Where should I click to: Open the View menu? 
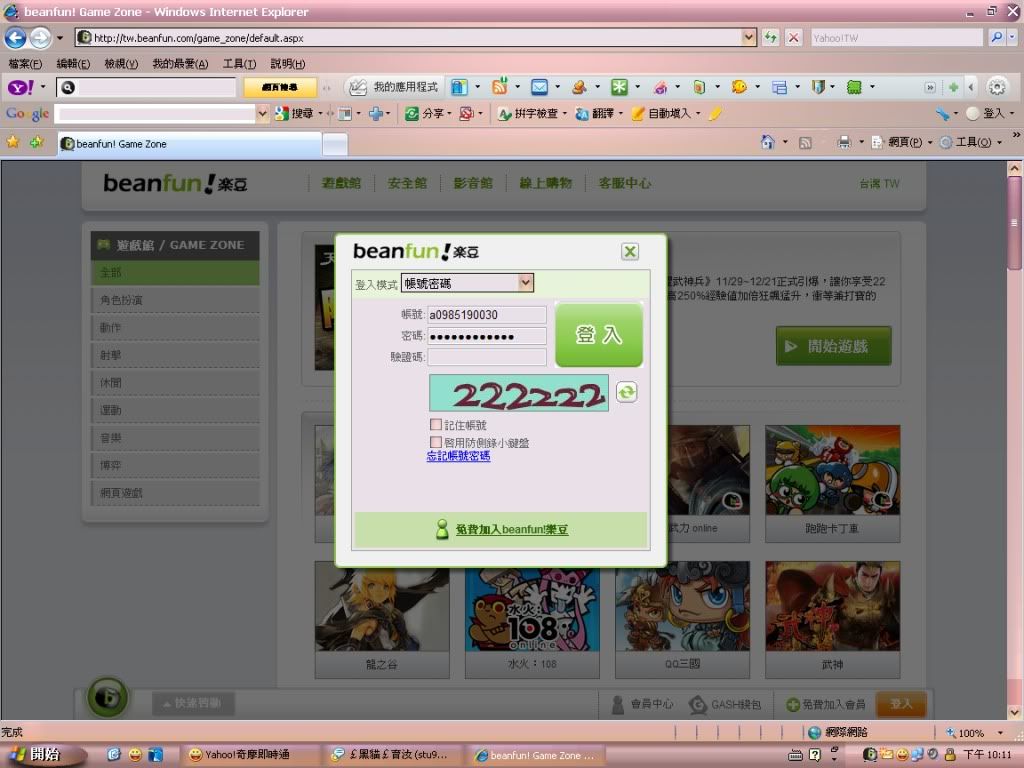pos(121,63)
